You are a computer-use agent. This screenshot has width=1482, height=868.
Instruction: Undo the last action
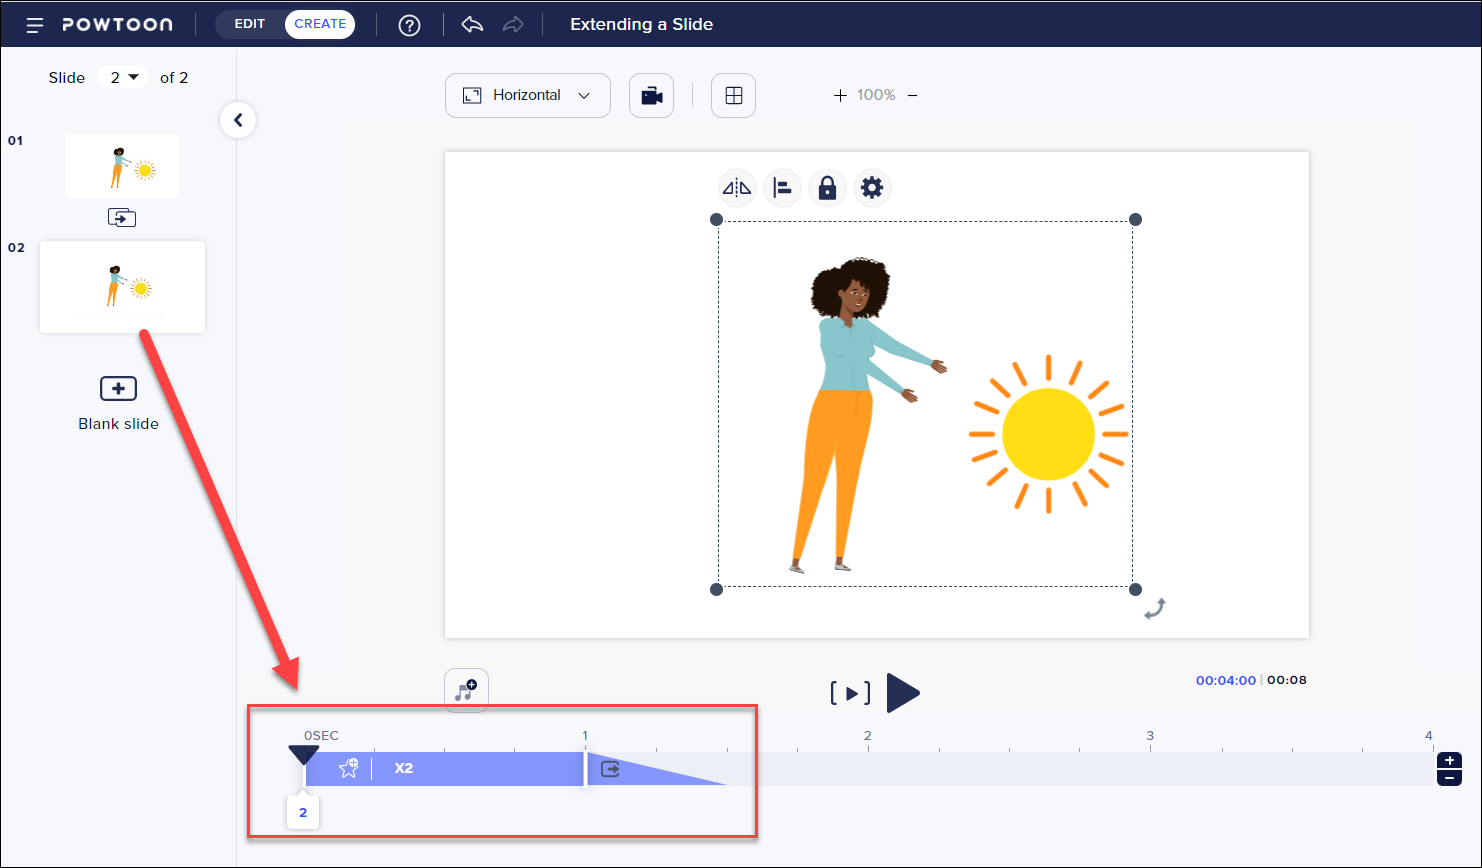click(x=472, y=25)
